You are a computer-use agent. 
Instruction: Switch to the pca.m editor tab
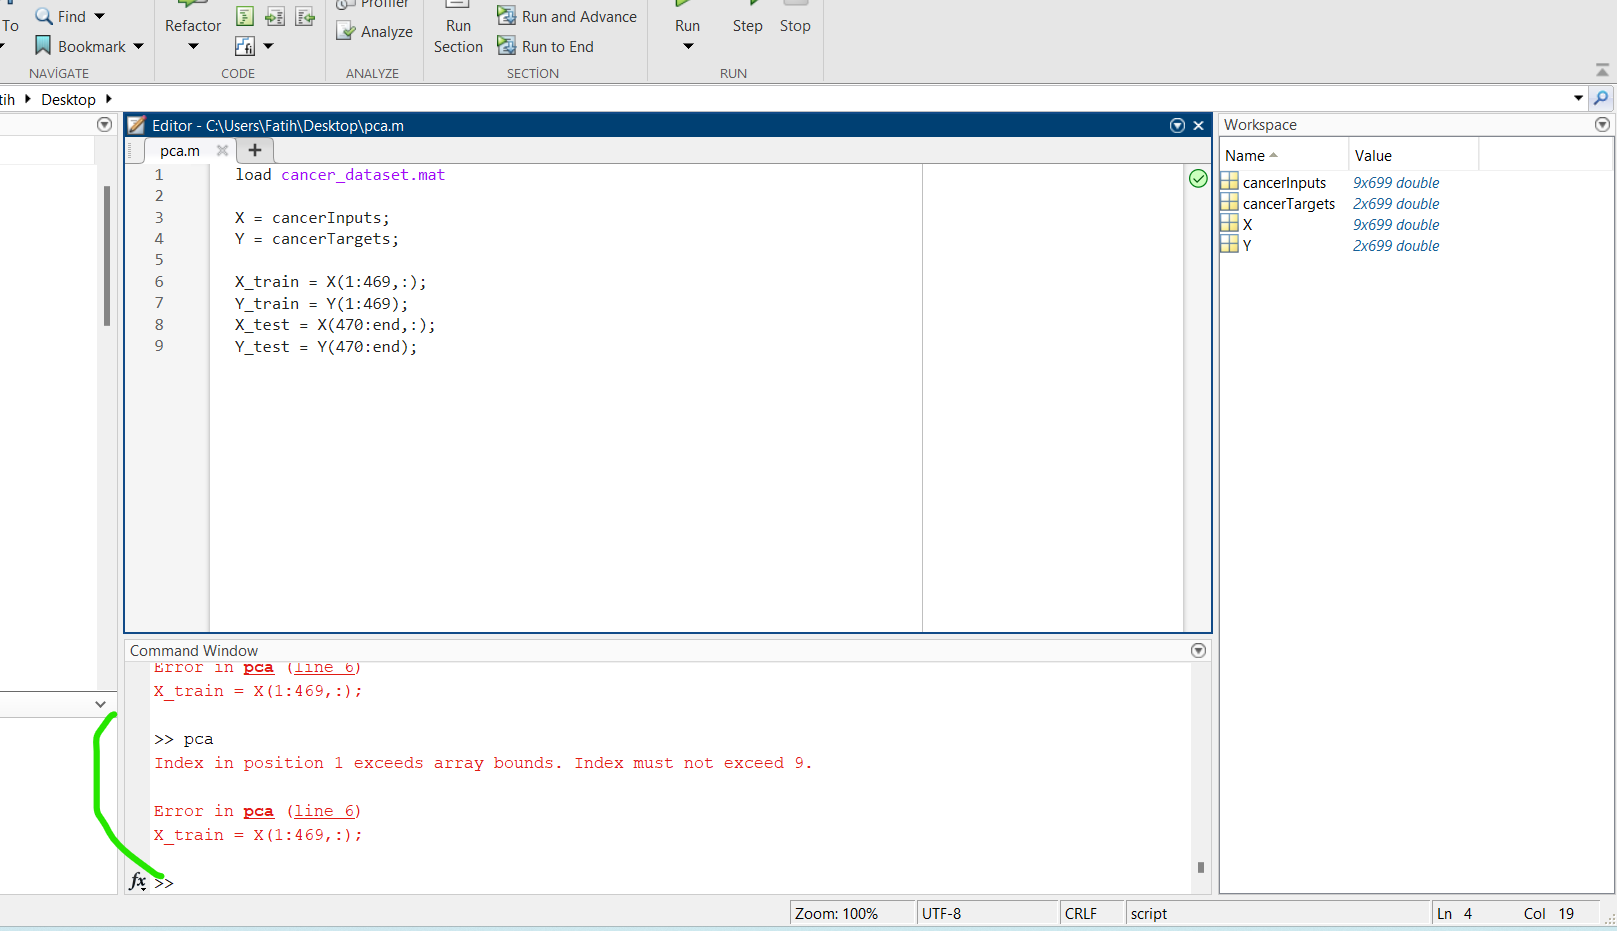180,151
